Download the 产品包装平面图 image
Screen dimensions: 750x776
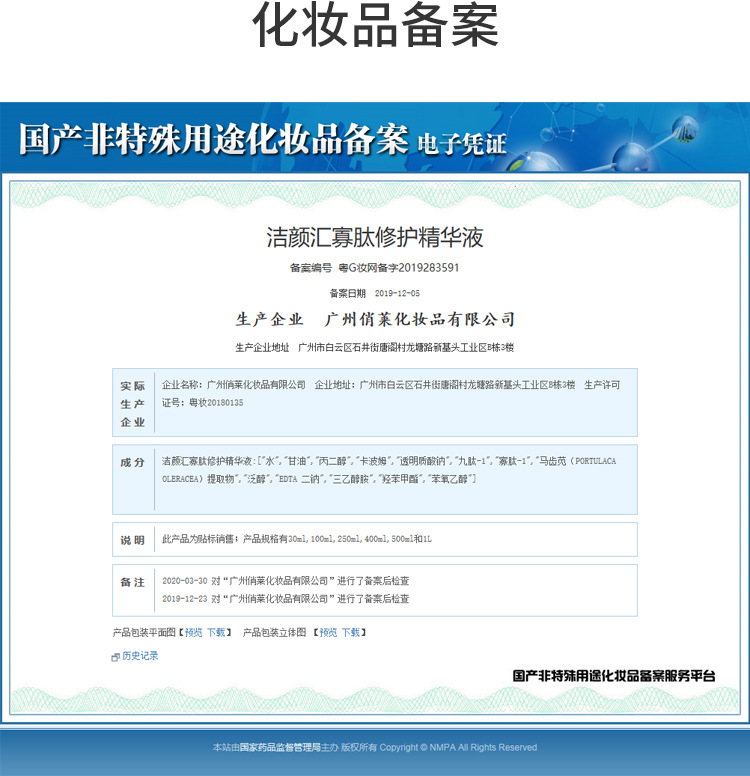pos(216,632)
